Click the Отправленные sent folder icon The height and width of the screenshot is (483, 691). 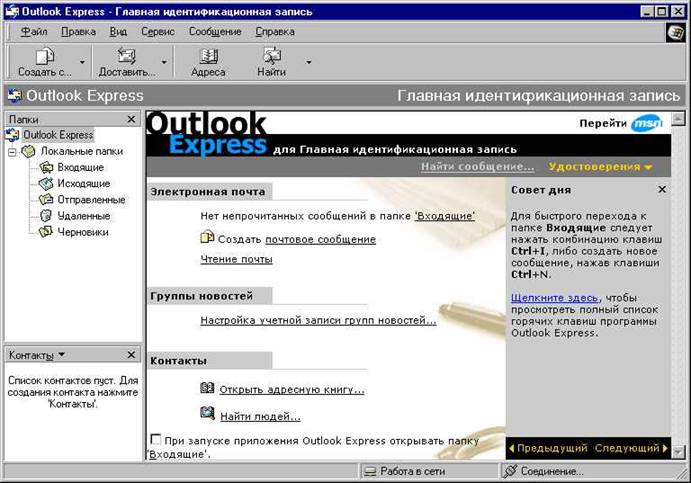(46, 200)
